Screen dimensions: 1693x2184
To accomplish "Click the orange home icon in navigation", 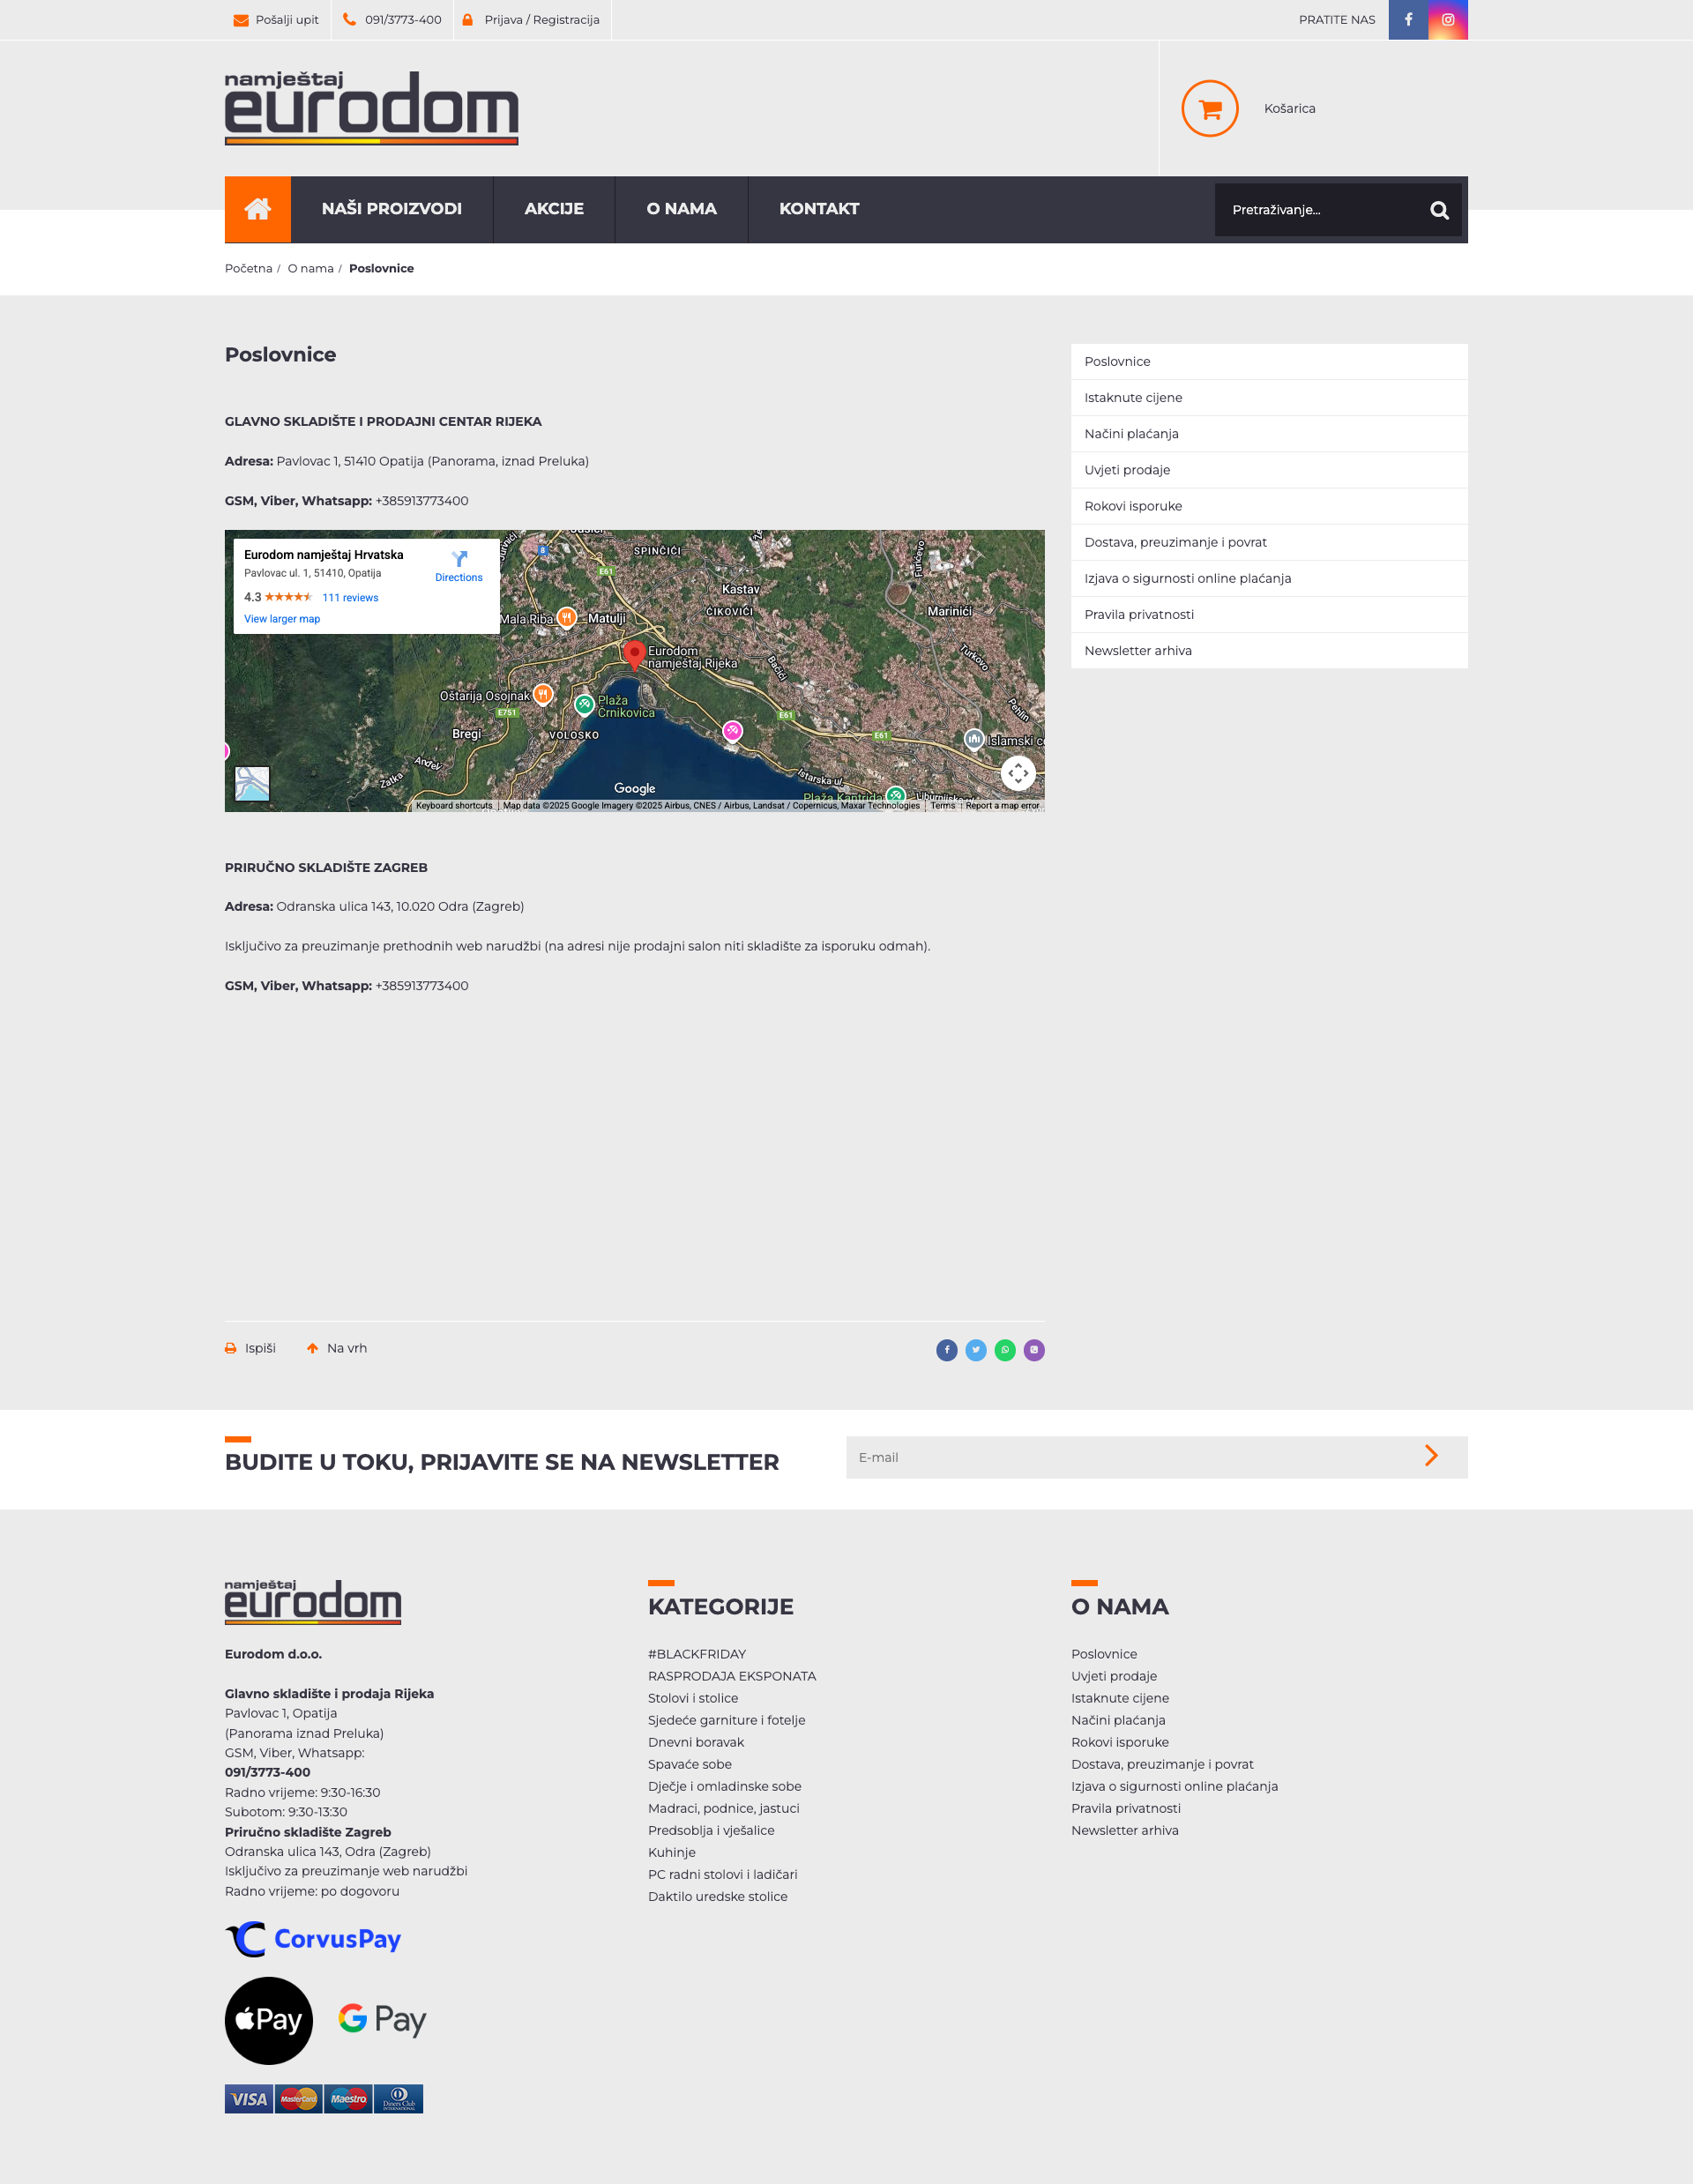I will (257, 209).
